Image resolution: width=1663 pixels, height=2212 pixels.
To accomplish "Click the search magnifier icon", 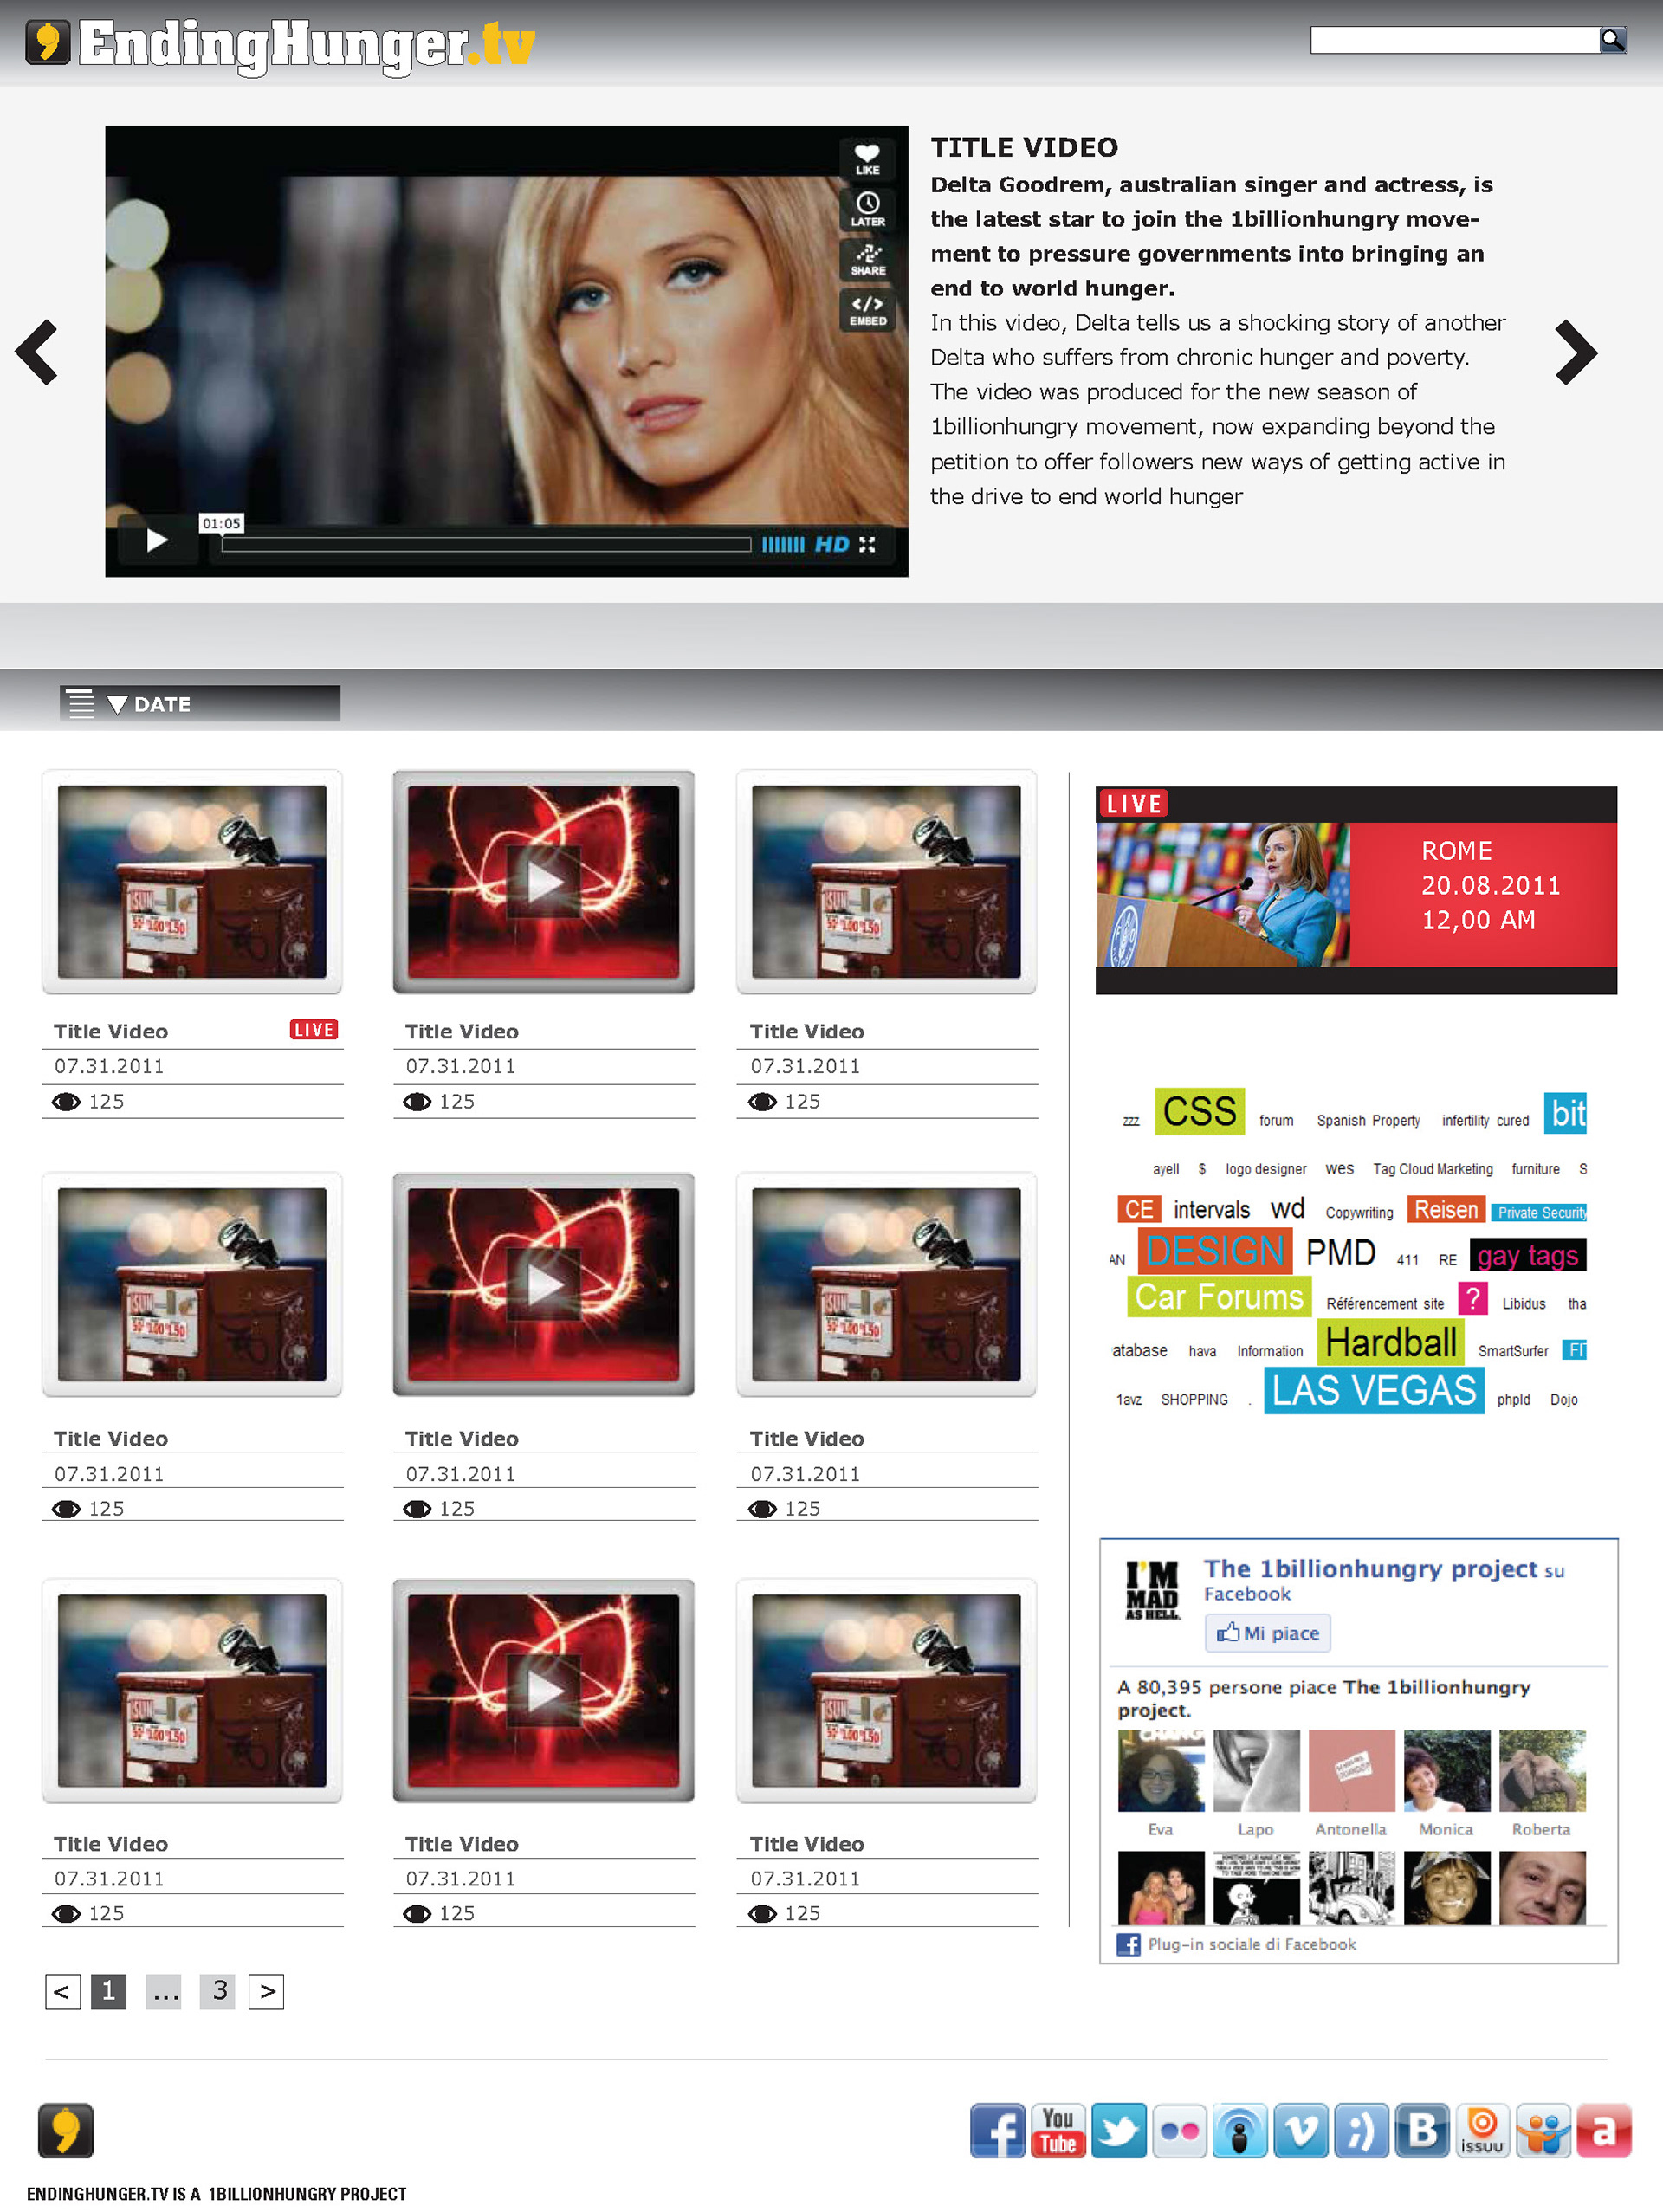I will [x=1612, y=40].
